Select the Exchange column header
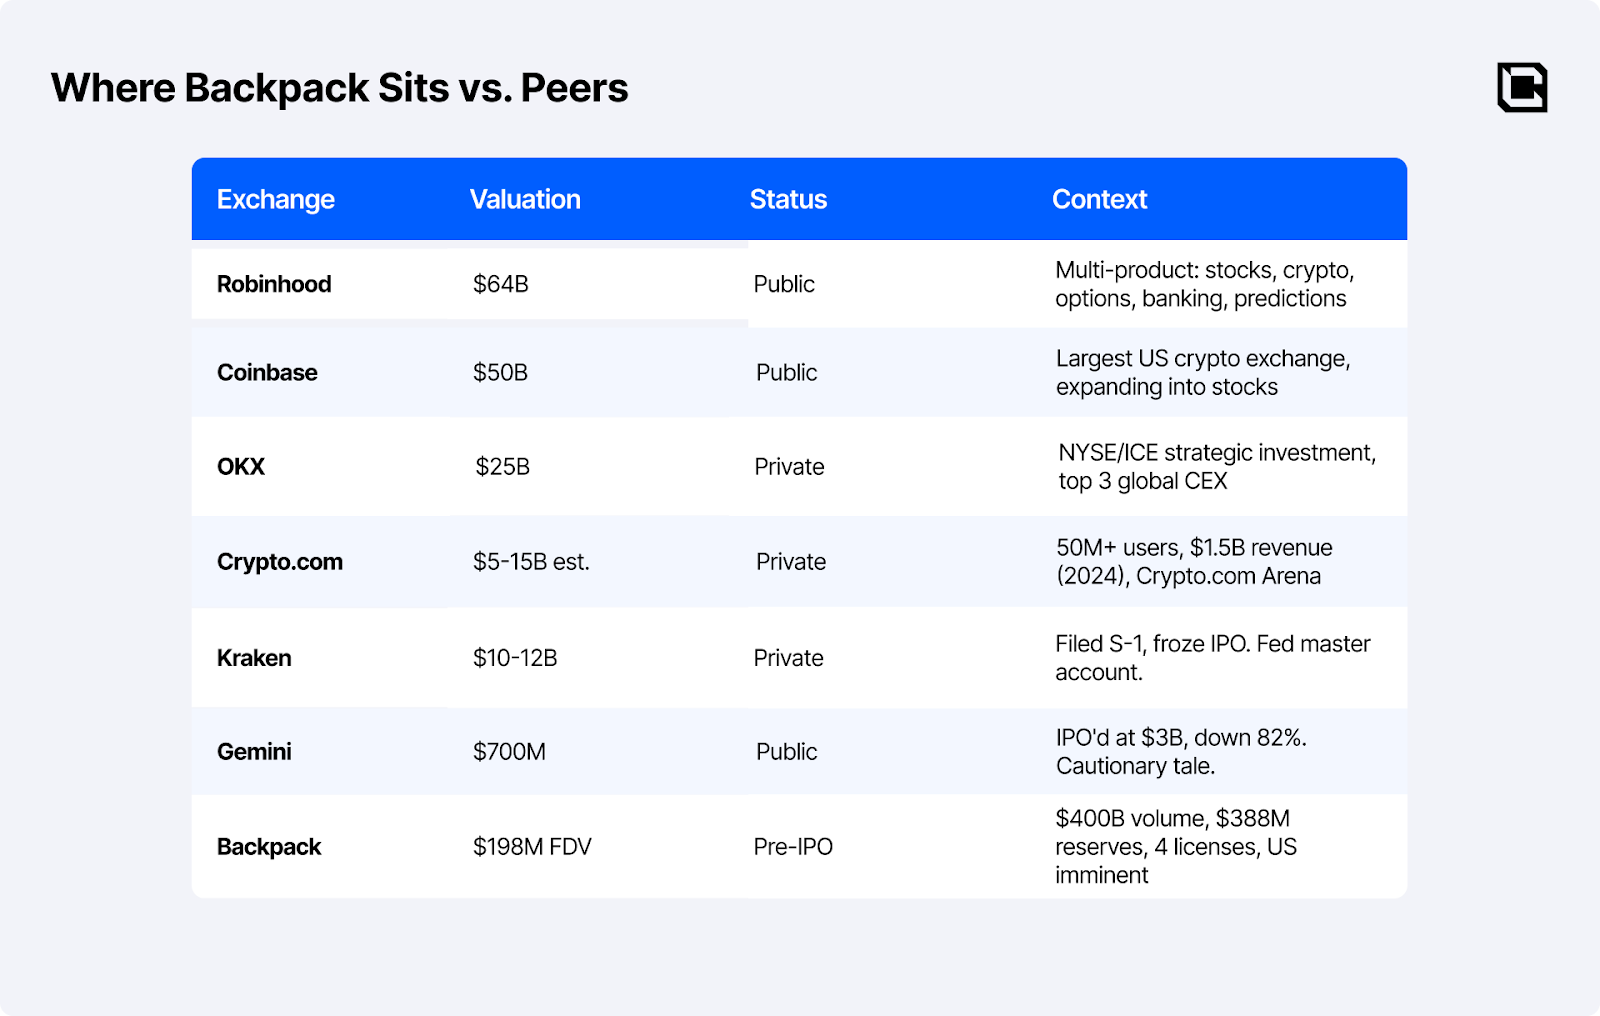The height and width of the screenshot is (1016, 1600). (x=276, y=199)
